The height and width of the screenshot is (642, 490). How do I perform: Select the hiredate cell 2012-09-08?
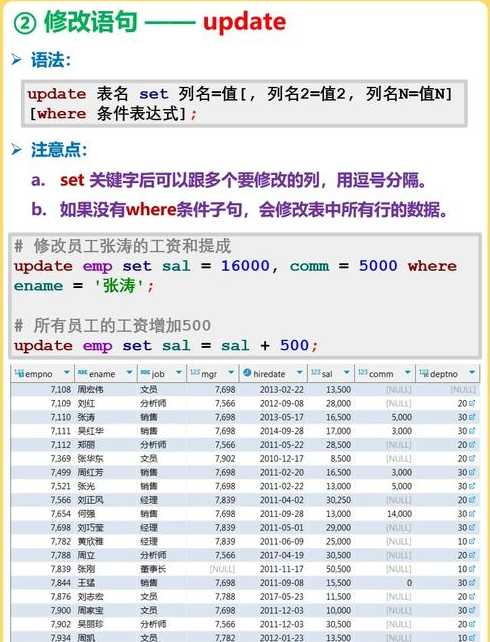(282, 403)
